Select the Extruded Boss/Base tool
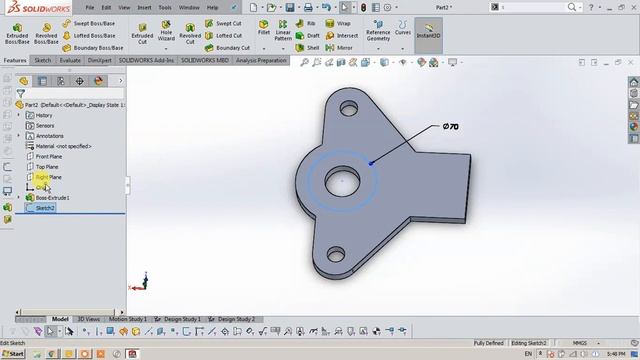 (x=17, y=33)
